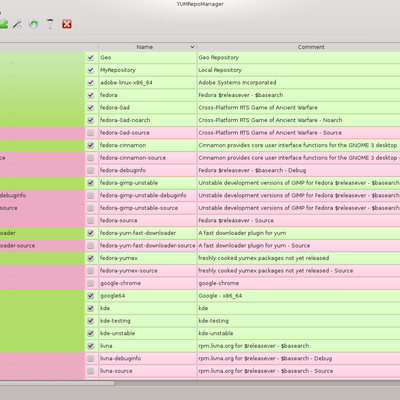Disable the google64 repository checkbox
Viewport: 400px width, 400px height.
tap(90, 296)
